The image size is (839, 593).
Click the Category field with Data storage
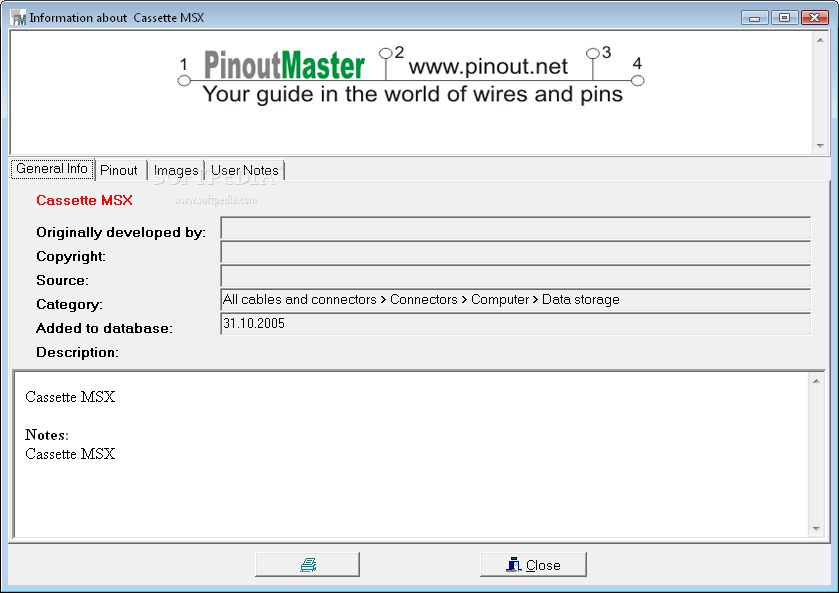pyautogui.click(x=515, y=300)
